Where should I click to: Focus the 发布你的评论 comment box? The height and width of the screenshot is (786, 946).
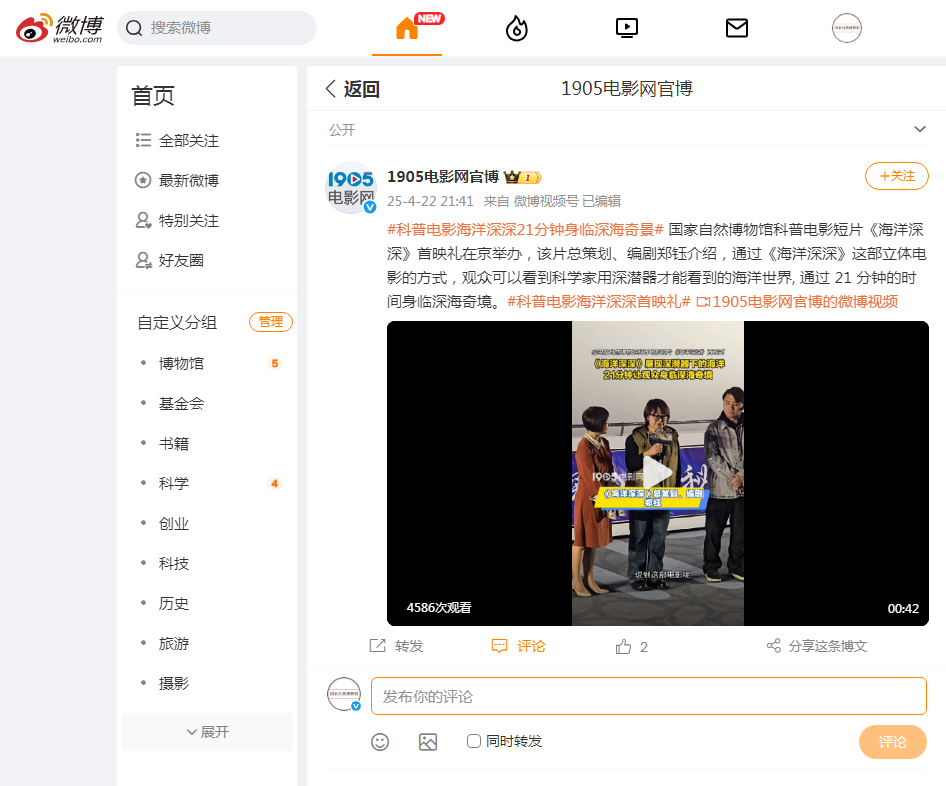(x=649, y=696)
